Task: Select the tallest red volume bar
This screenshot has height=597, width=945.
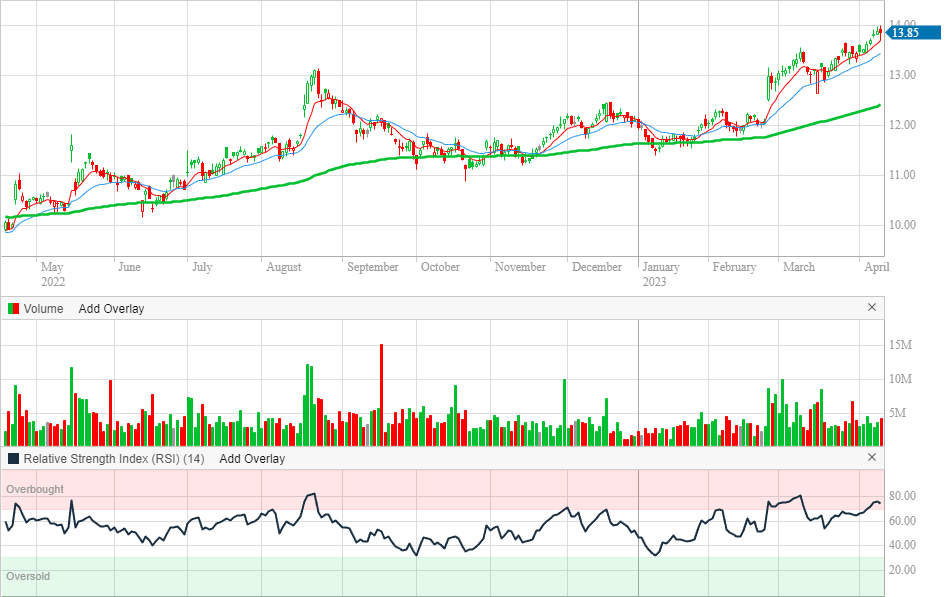Action: click(x=381, y=394)
